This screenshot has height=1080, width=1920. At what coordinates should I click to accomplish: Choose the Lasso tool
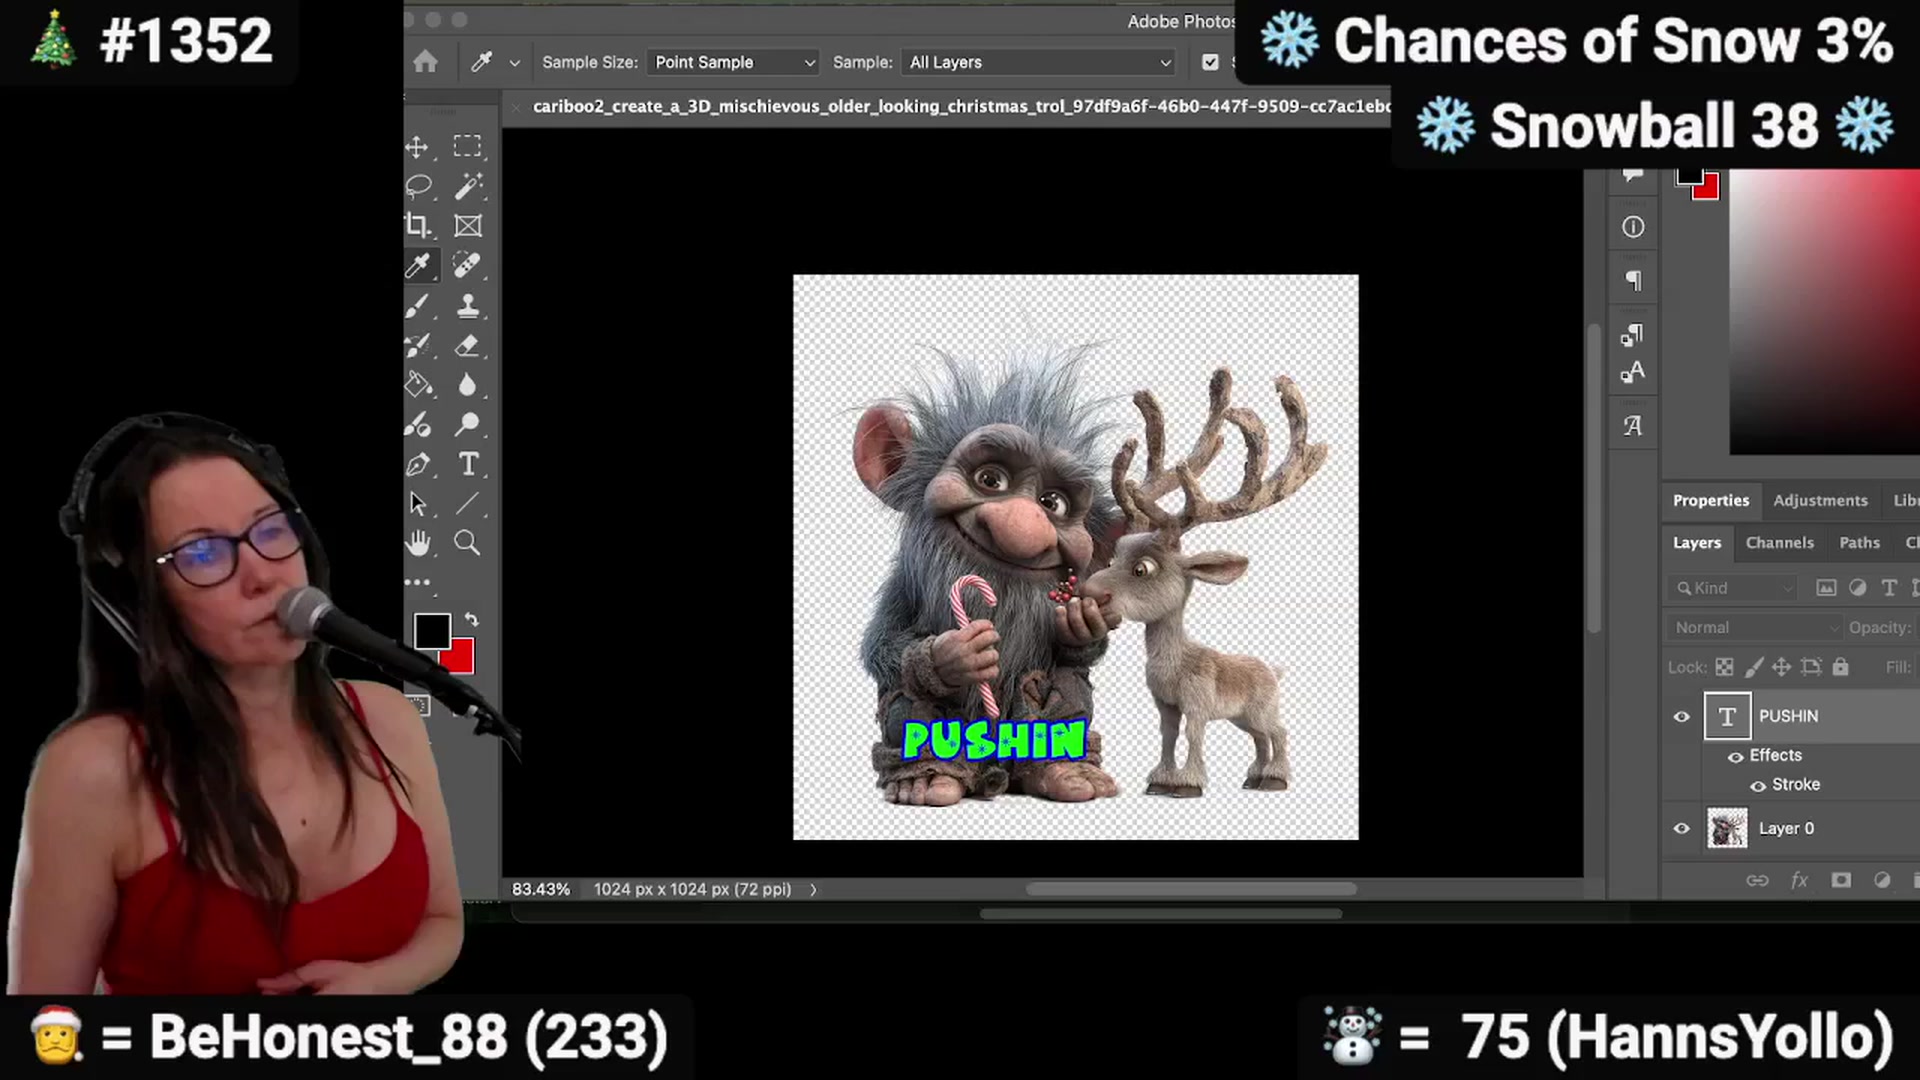(418, 186)
